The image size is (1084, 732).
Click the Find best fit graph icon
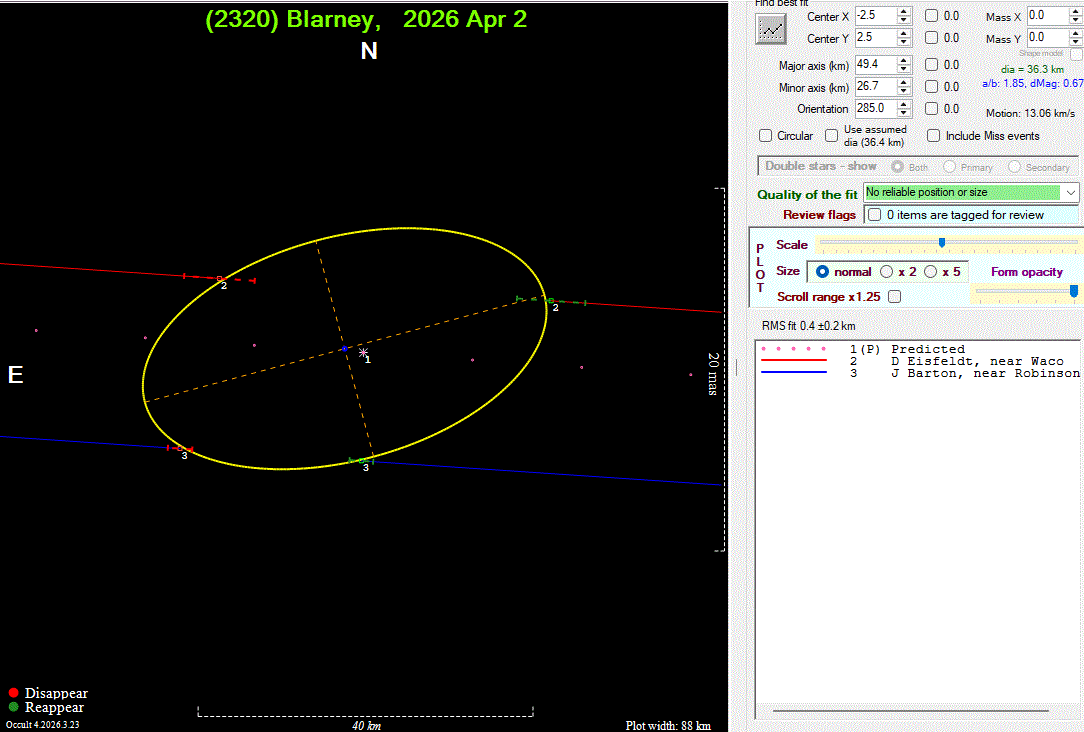(770, 29)
